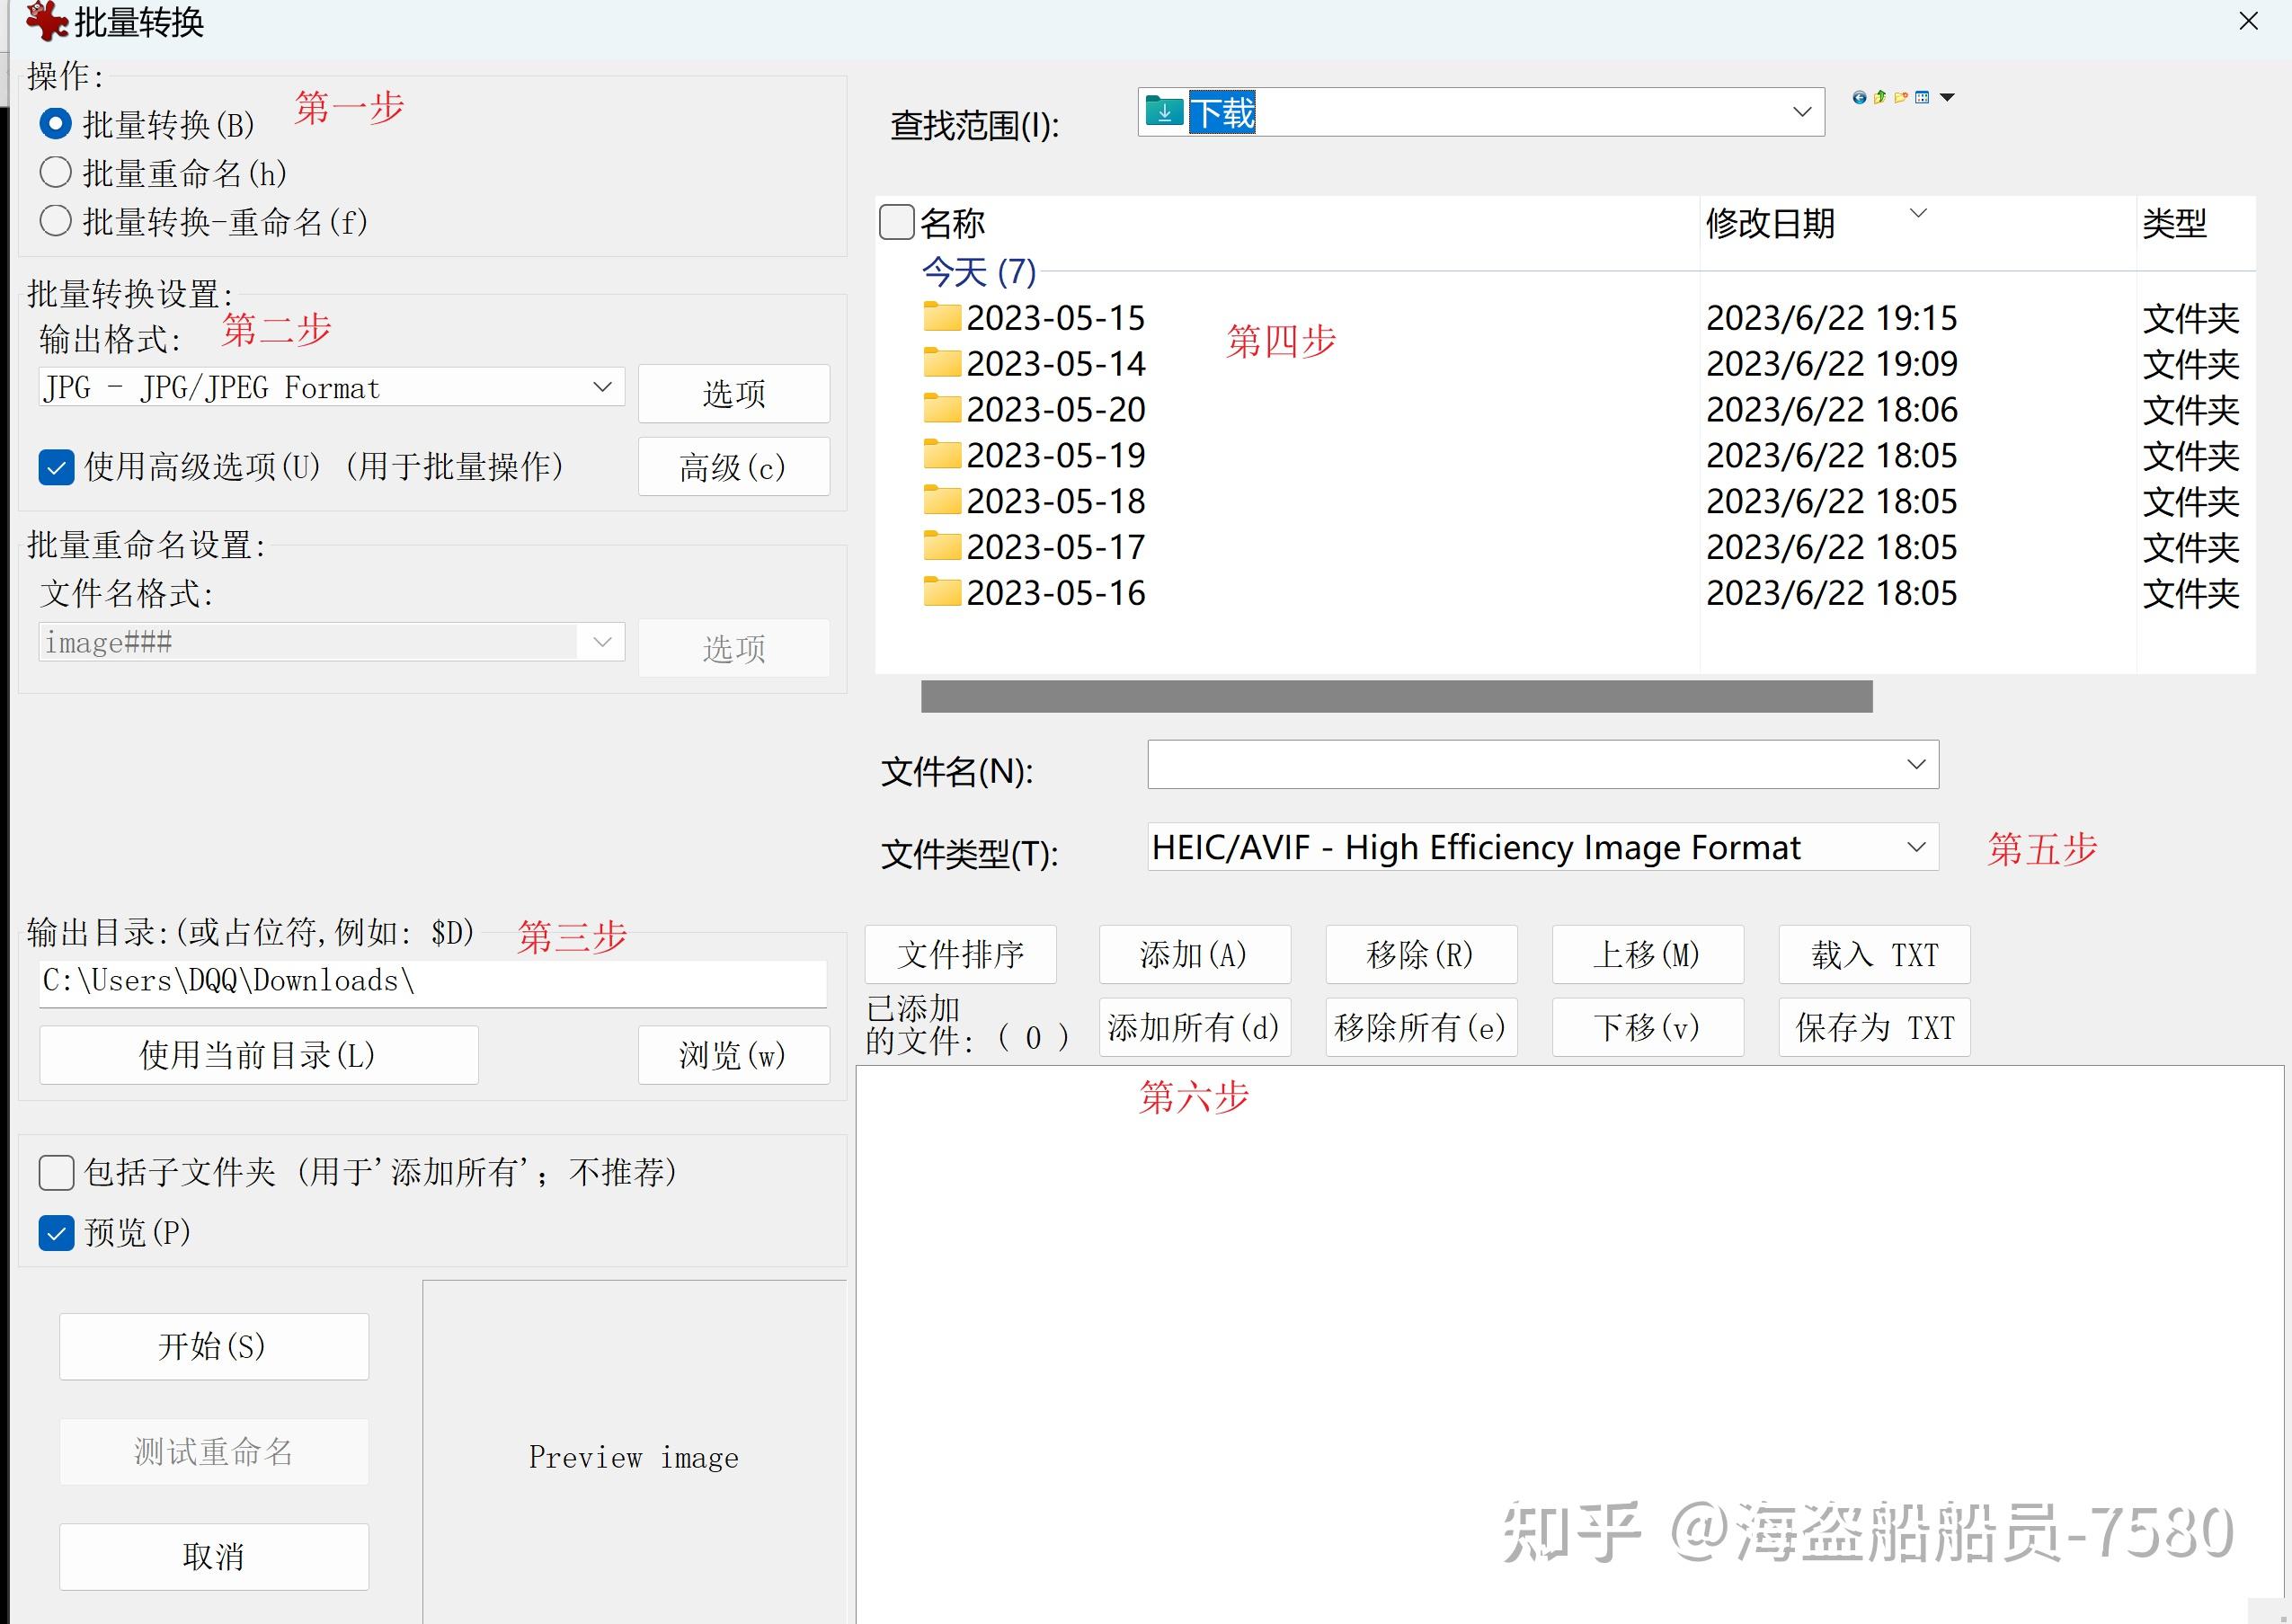
Task: Uncheck 使用高级选项(U) checkbox
Action: pyautogui.click(x=56, y=467)
